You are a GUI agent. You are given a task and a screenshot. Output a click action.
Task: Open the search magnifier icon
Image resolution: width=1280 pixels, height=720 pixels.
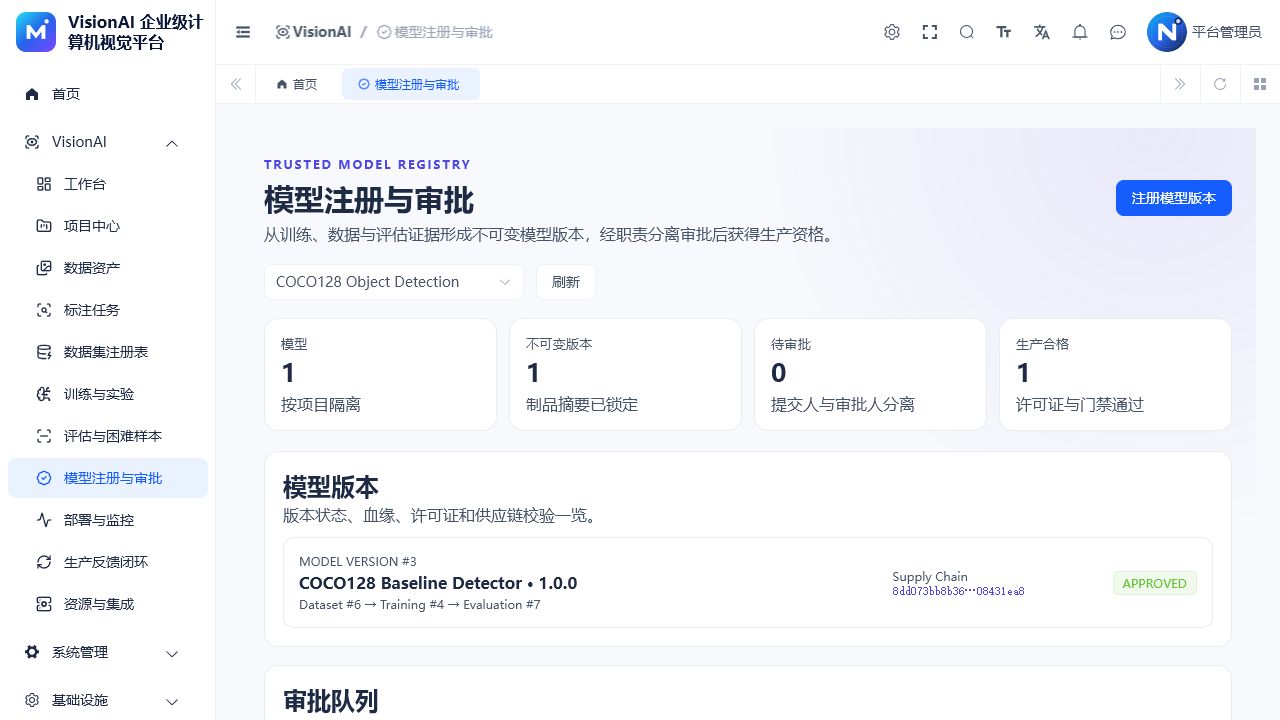967,32
